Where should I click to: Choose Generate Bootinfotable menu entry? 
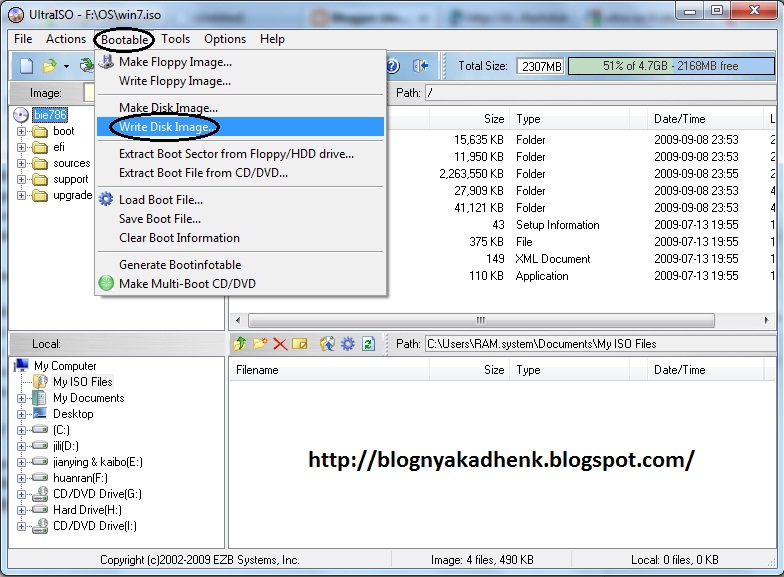pyautogui.click(x=240, y=264)
